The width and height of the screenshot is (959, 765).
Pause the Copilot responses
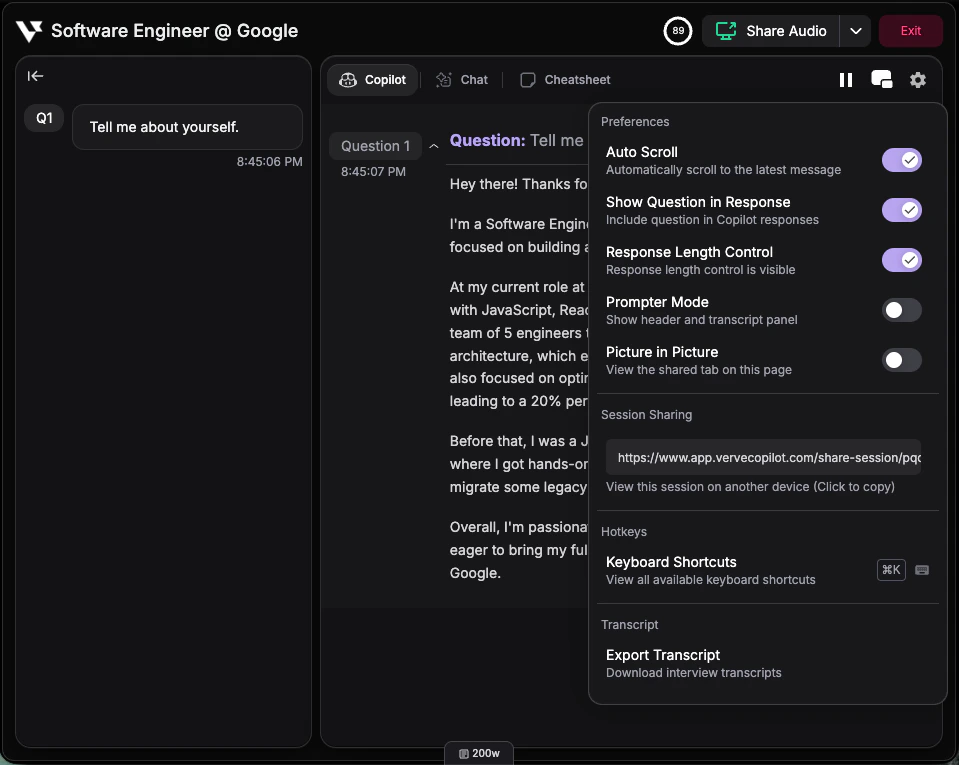tap(845, 79)
